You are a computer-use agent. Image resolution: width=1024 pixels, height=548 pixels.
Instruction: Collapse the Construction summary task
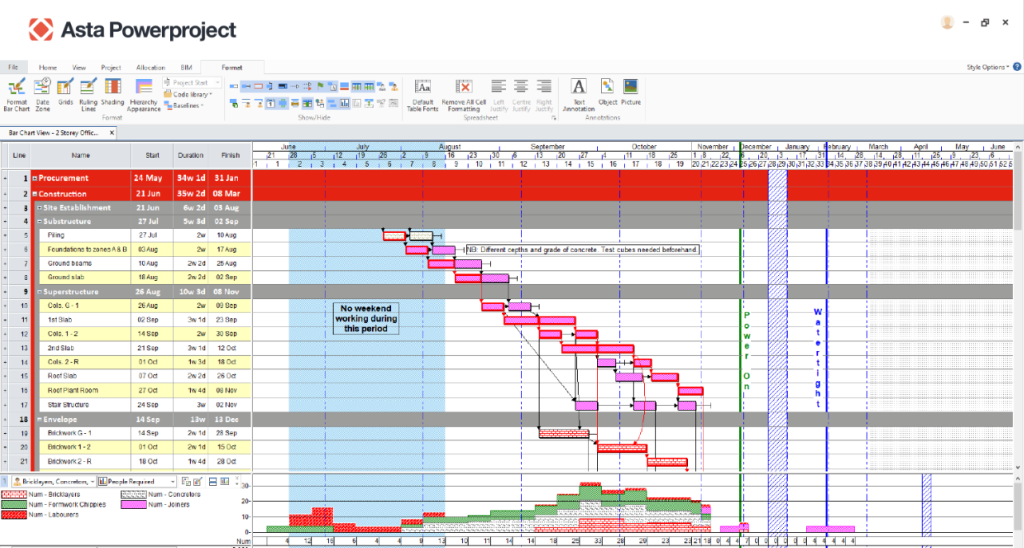click(35, 194)
